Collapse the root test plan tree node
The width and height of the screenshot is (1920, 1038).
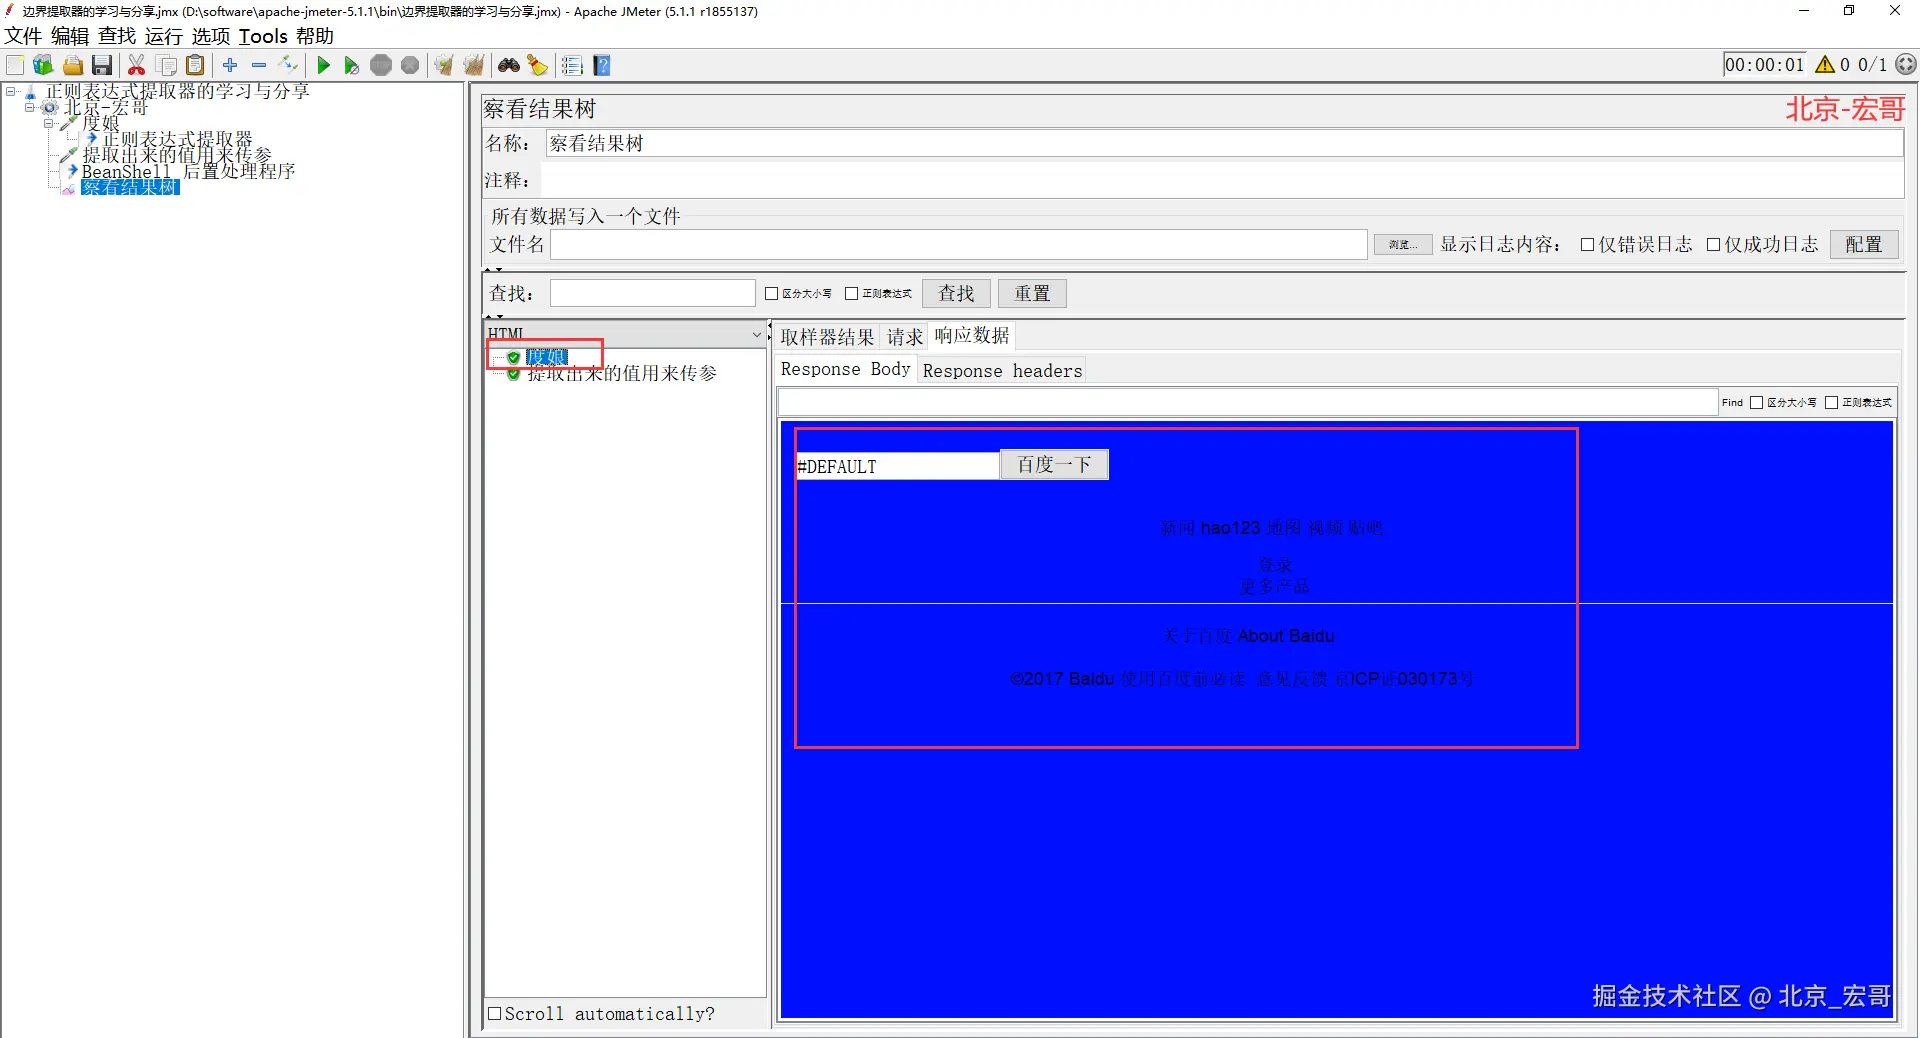11,91
